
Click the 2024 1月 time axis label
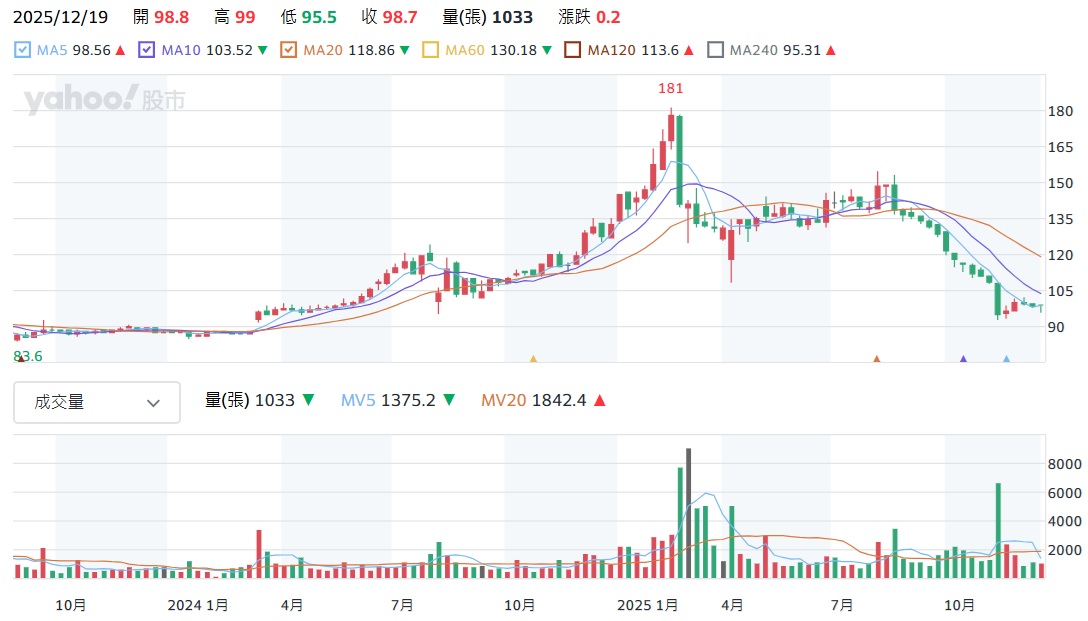coord(197,605)
